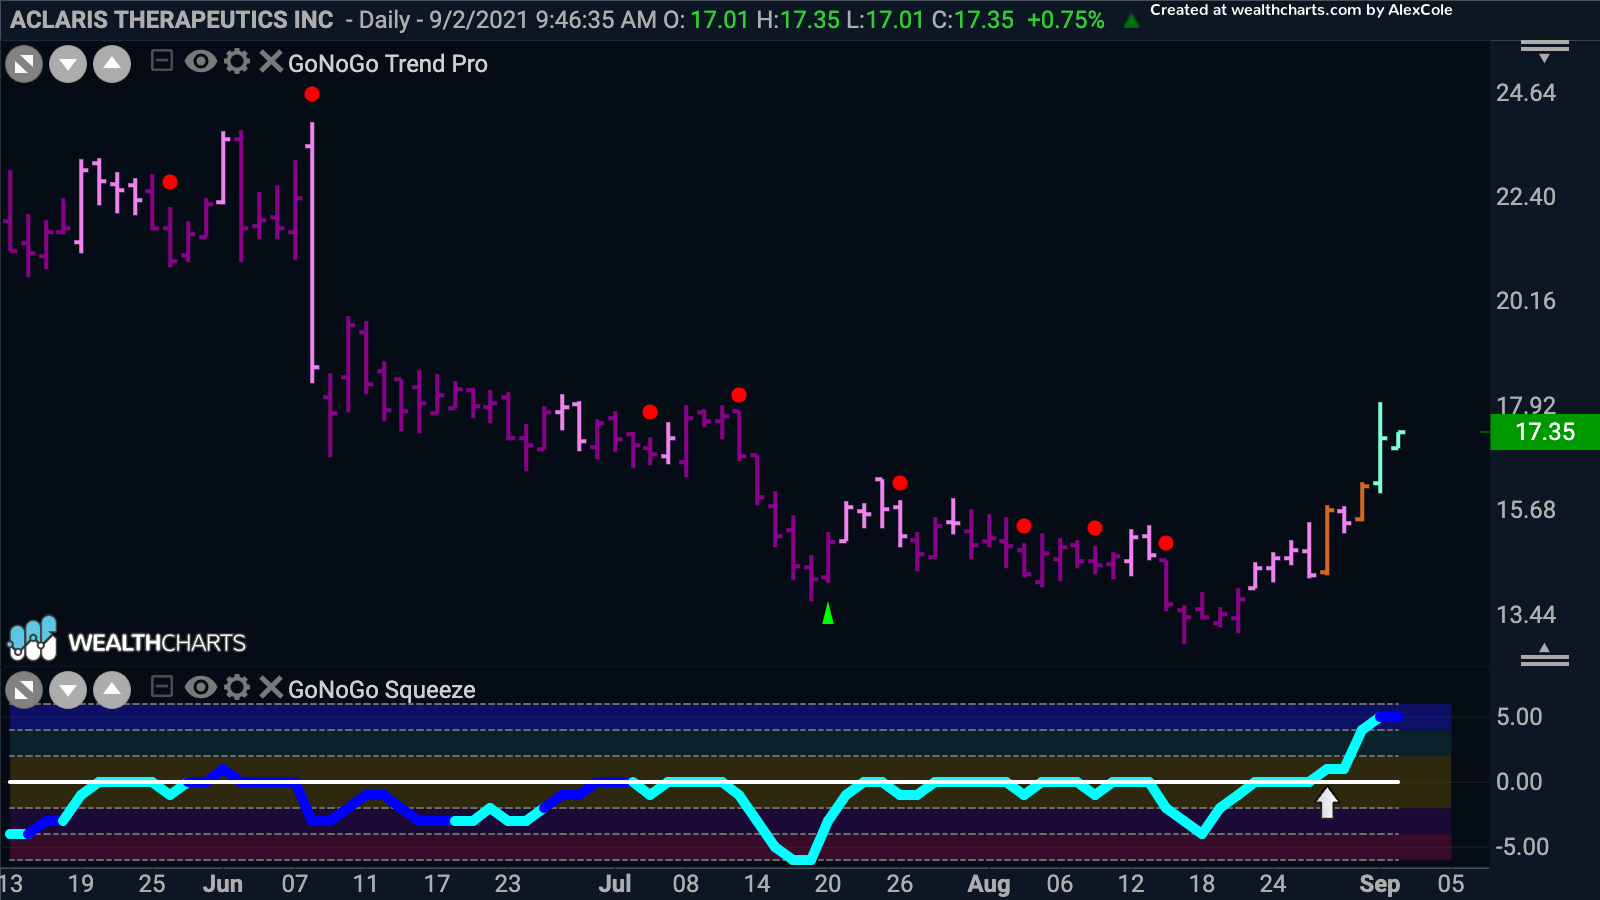
Task: Click the GoNoGo Trend Pro label
Action: [x=388, y=64]
